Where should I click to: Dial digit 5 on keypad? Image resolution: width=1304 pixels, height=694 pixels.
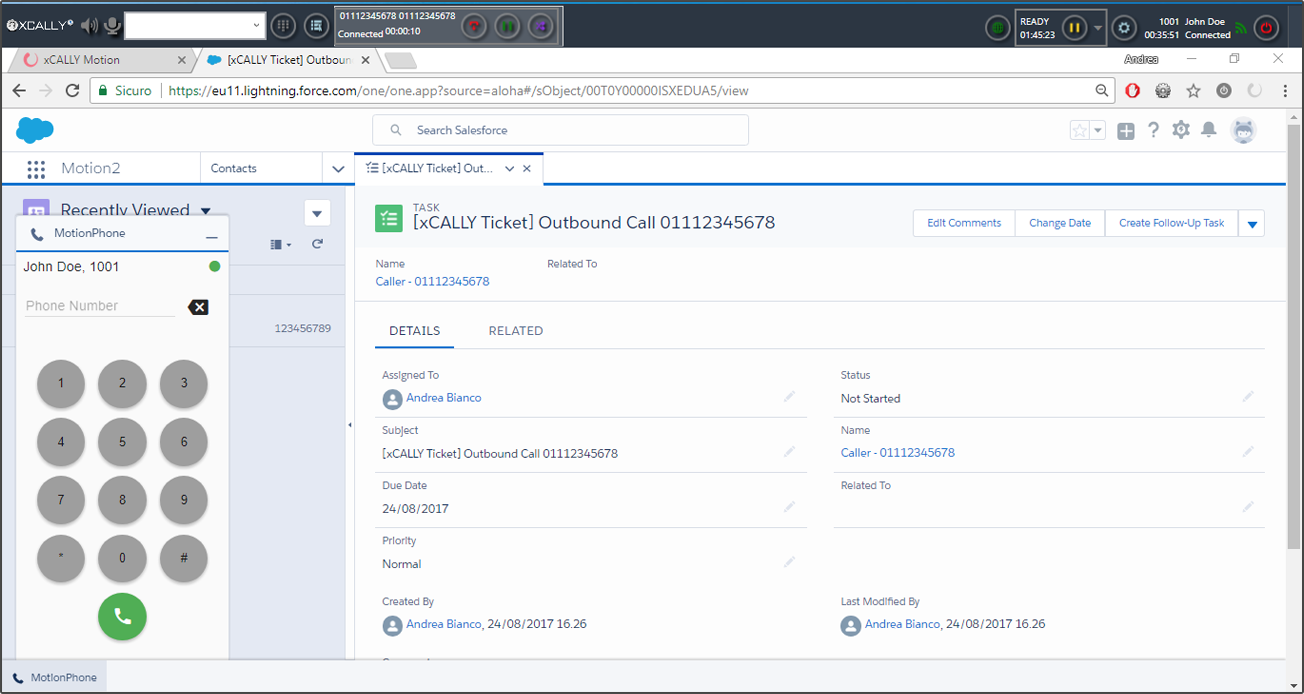[x=122, y=442]
